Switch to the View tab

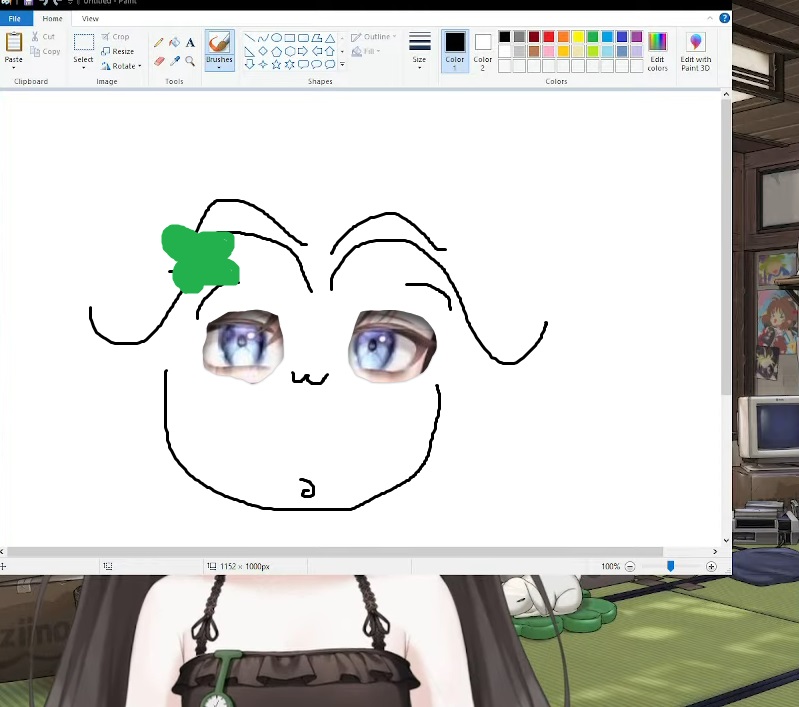(90, 18)
